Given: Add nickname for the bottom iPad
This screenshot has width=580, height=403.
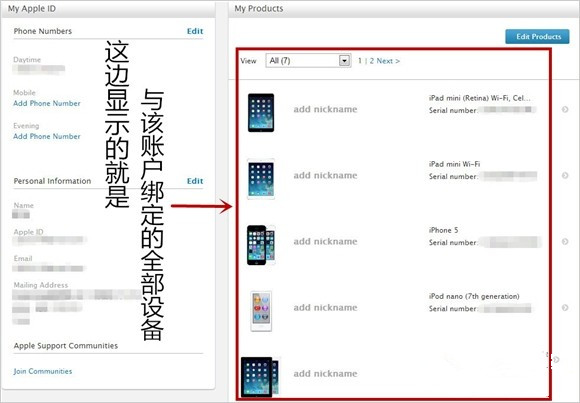Looking at the screenshot, I should click(x=326, y=373).
